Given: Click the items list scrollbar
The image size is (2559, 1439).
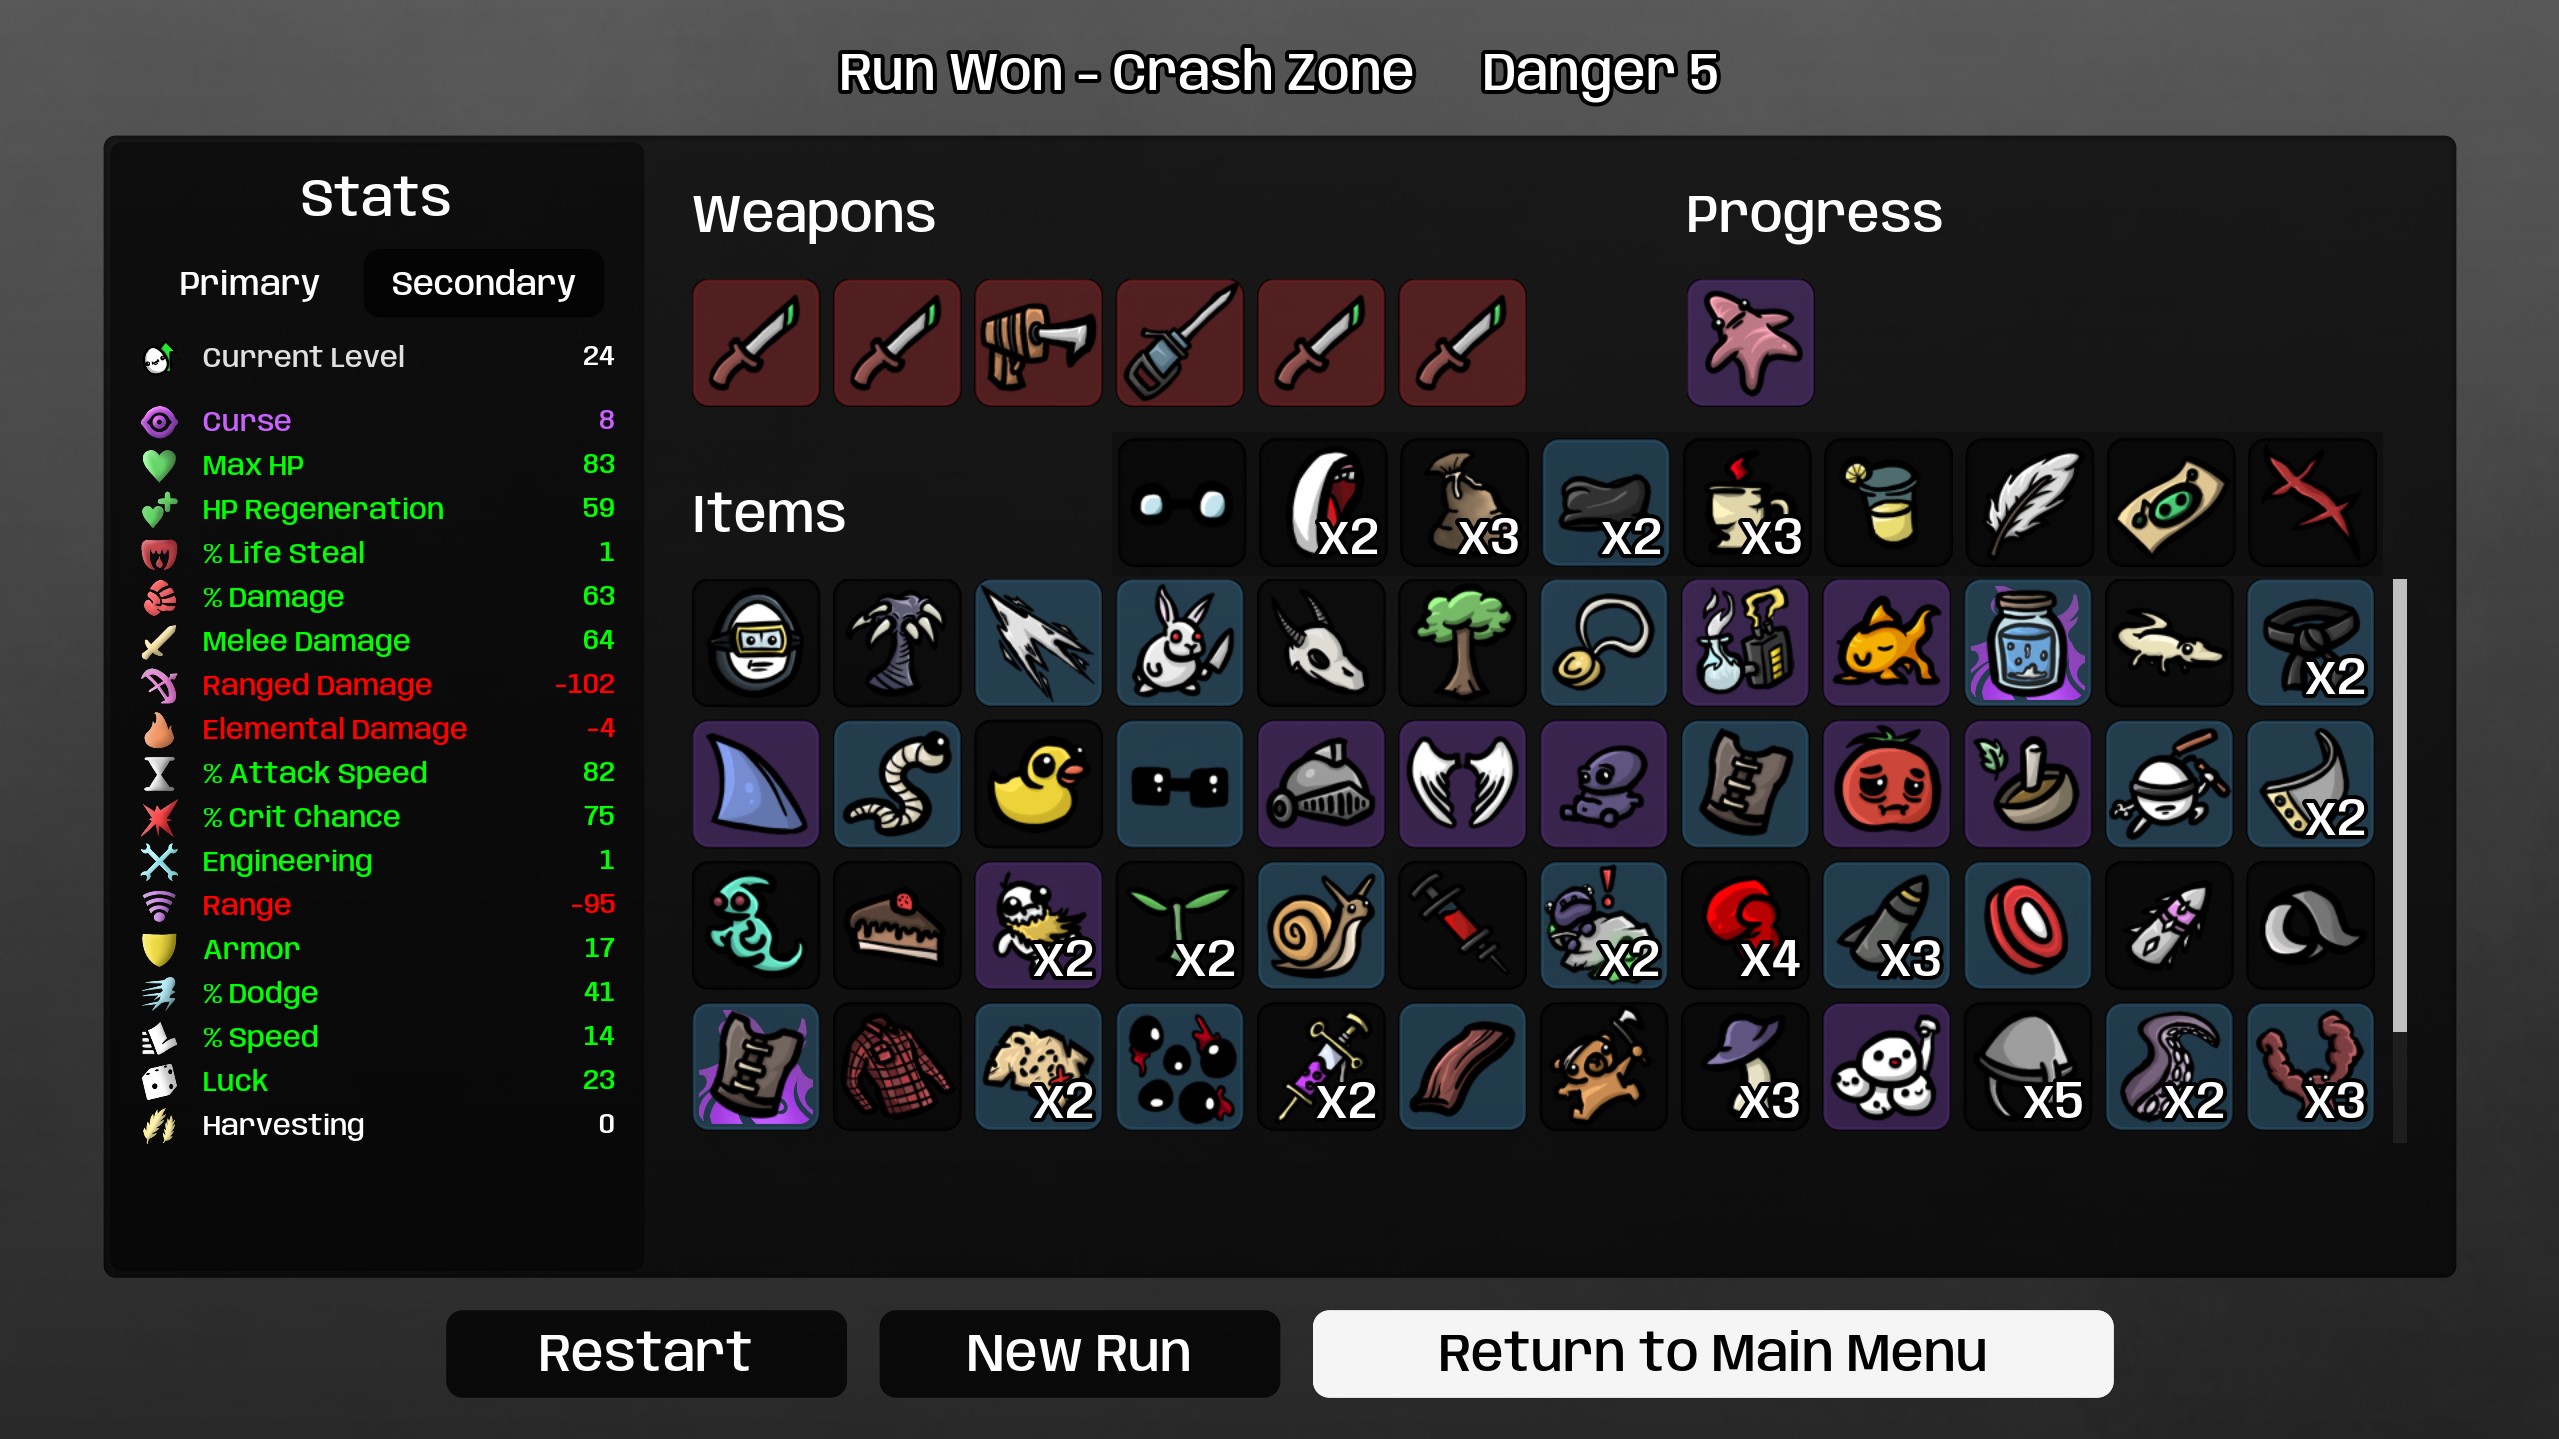Looking at the screenshot, I should [x=2399, y=805].
